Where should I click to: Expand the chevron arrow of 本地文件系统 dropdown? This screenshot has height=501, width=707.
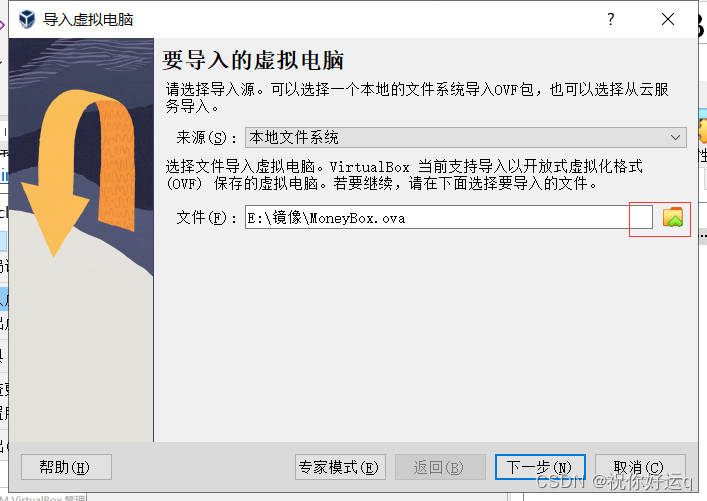pyautogui.click(x=675, y=138)
